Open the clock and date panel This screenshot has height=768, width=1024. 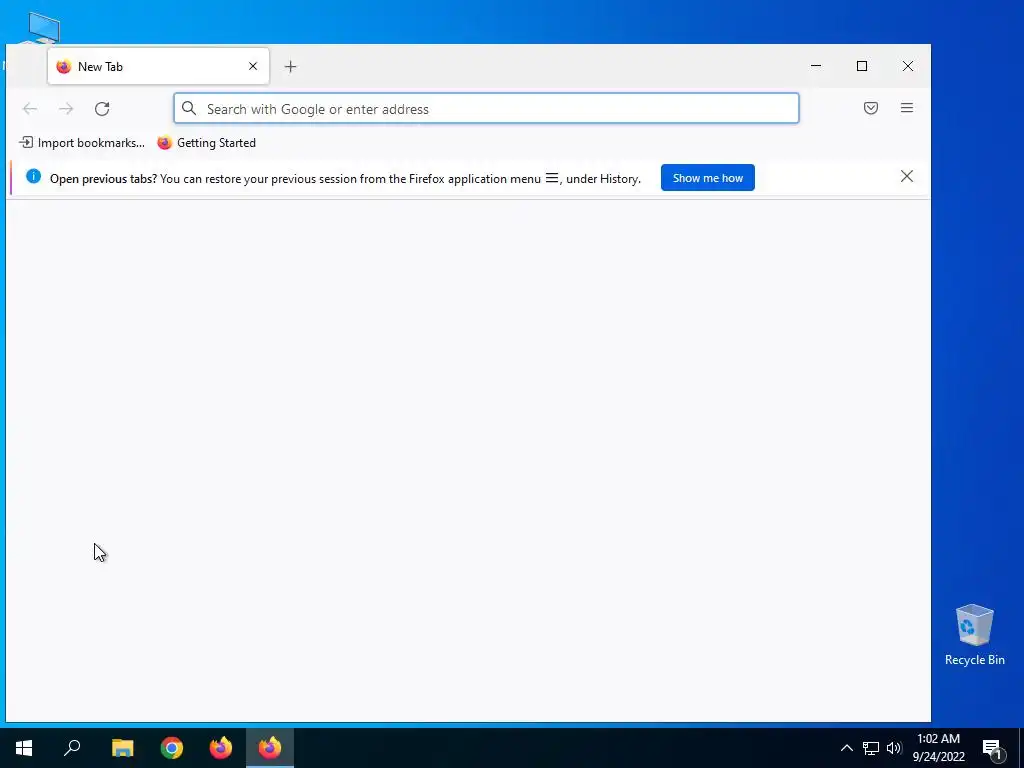tap(938, 748)
